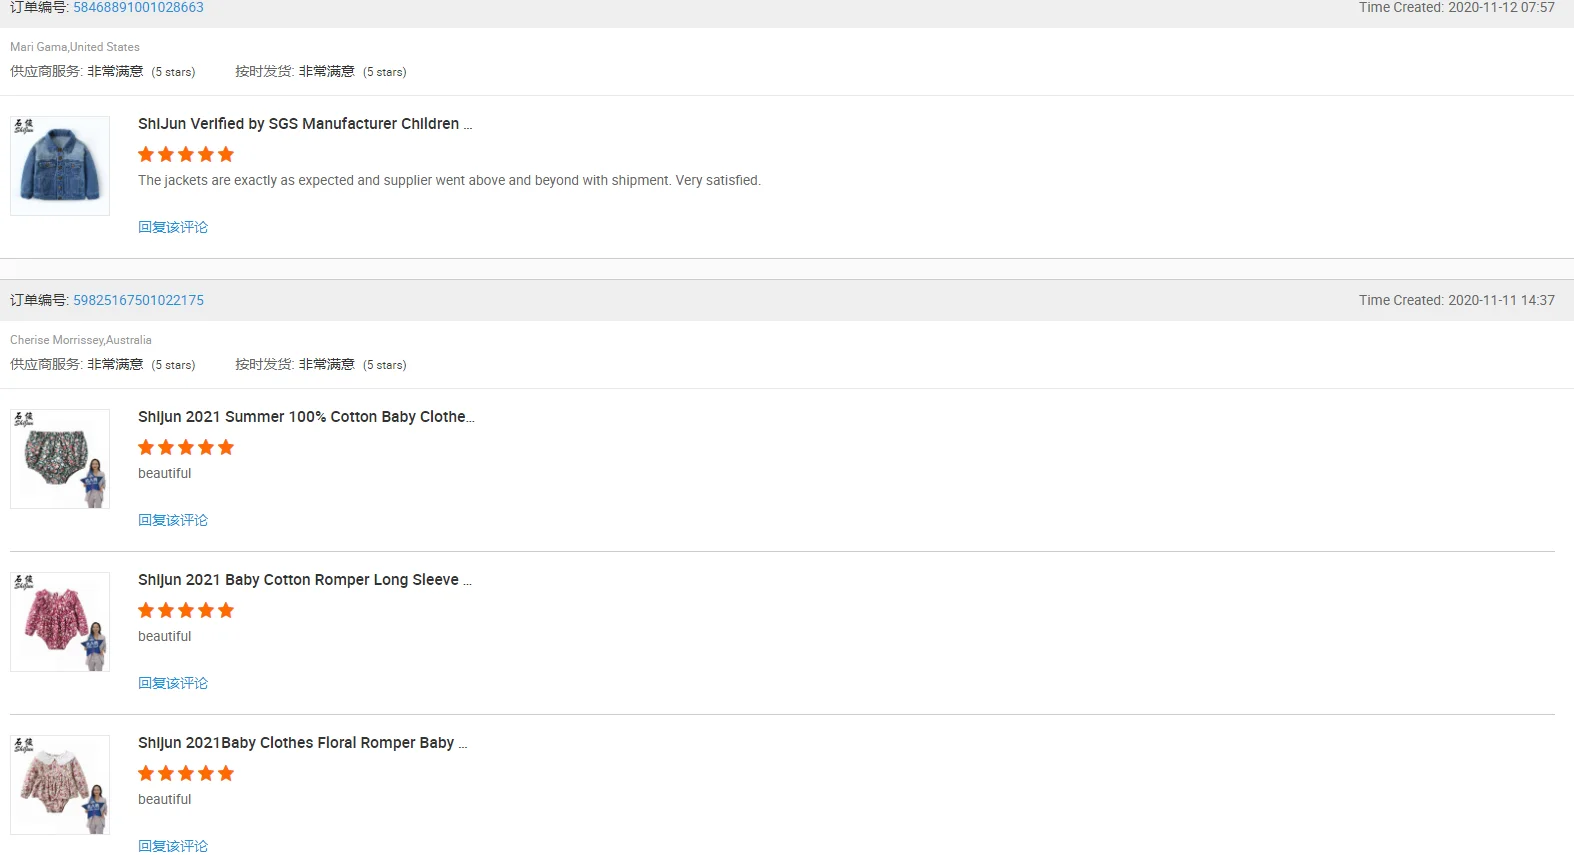1574x855 pixels.
Task: Open the red long sleeve romper thumbnail
Action: point(60,622)
